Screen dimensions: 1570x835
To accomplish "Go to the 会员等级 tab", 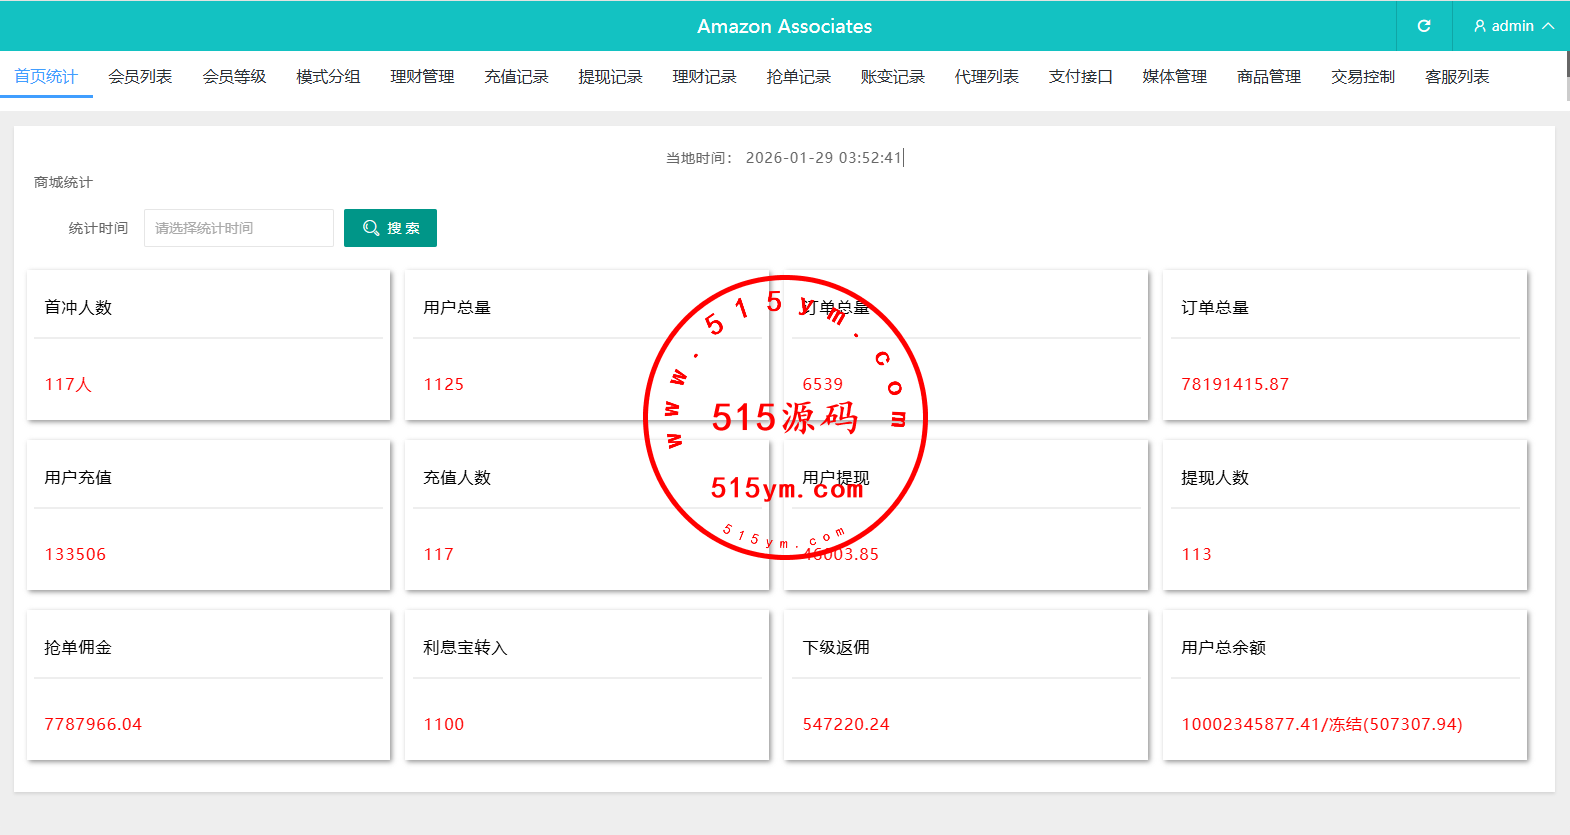I will click(234, 77).
